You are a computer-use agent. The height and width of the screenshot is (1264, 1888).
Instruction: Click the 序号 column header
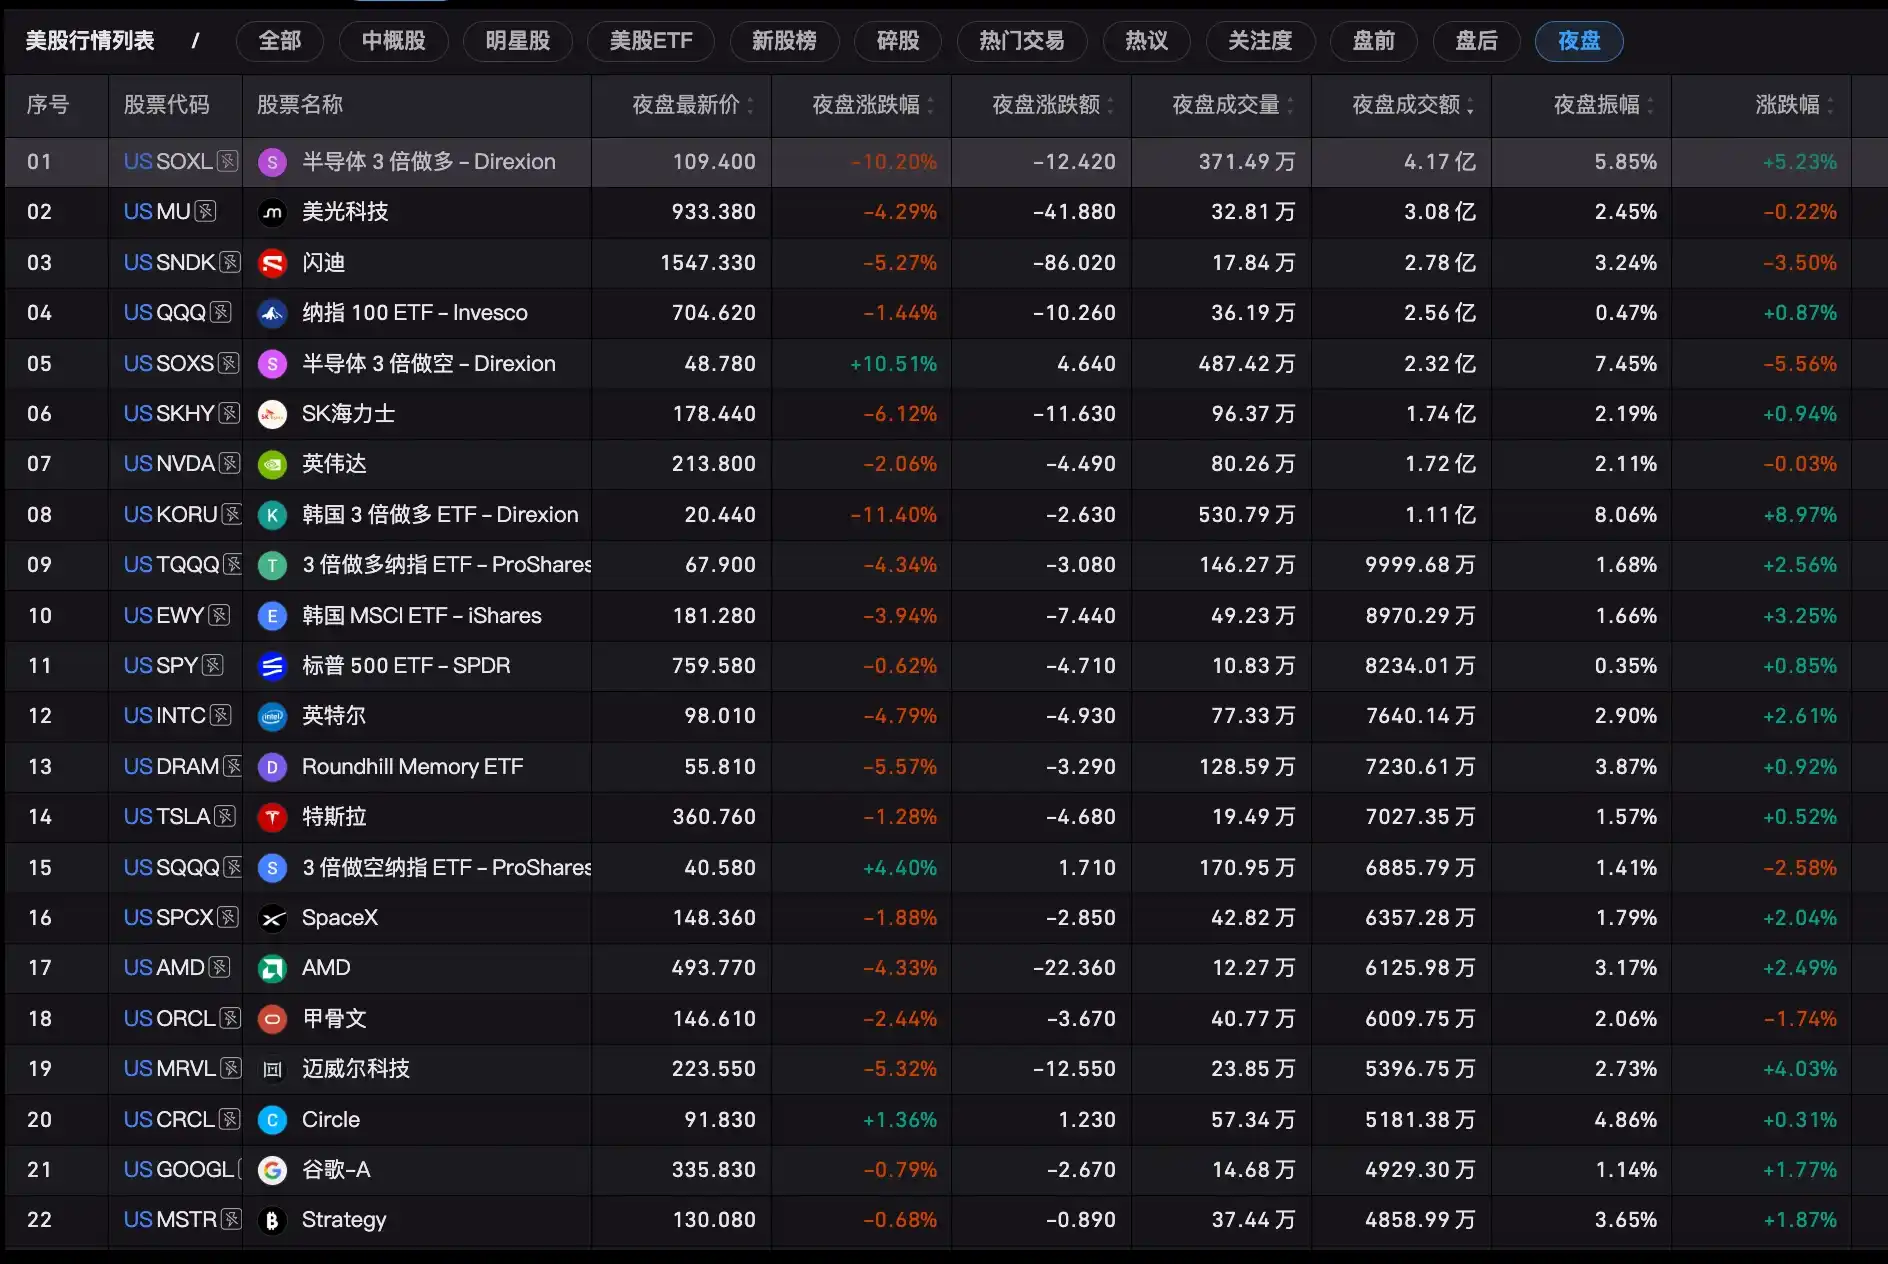point(48,105)
